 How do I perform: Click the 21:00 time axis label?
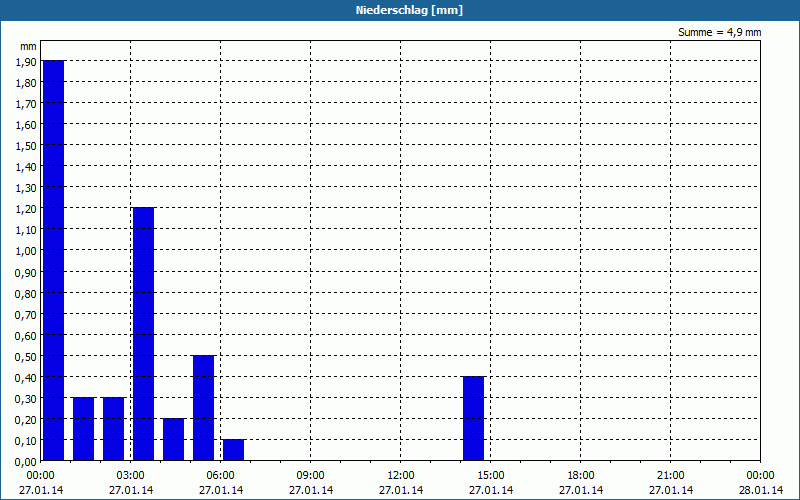point(670,476)
